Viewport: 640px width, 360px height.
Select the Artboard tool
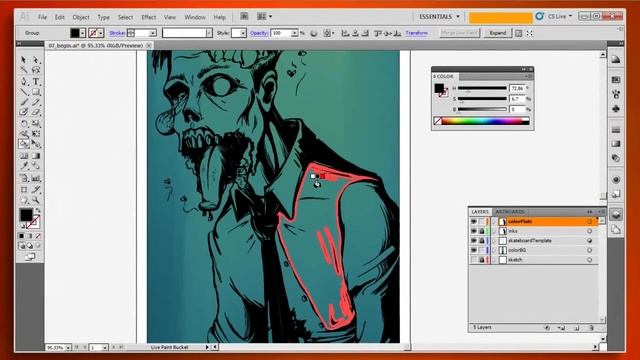23,189
